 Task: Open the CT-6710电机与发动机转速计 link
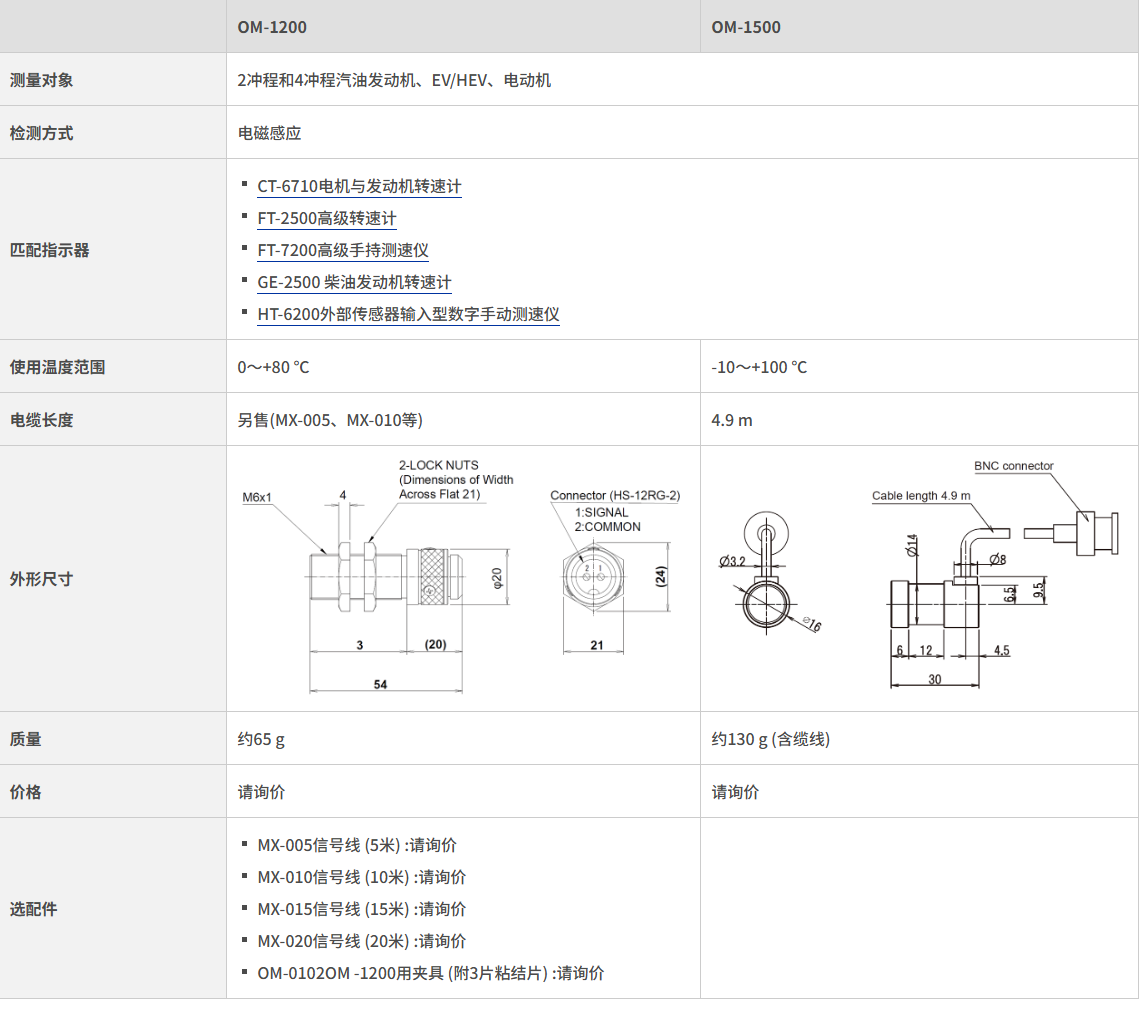click(359, 187)
